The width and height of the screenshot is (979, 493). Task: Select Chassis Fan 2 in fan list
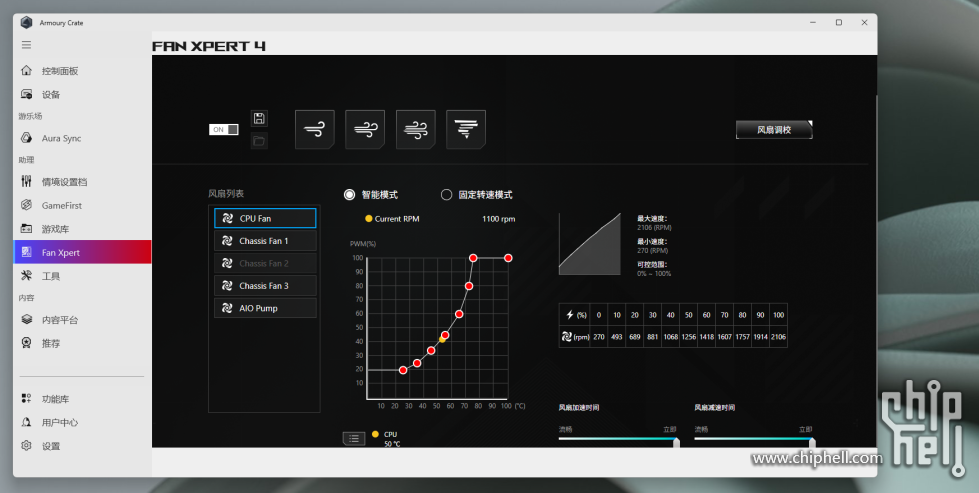click(265, 263)
